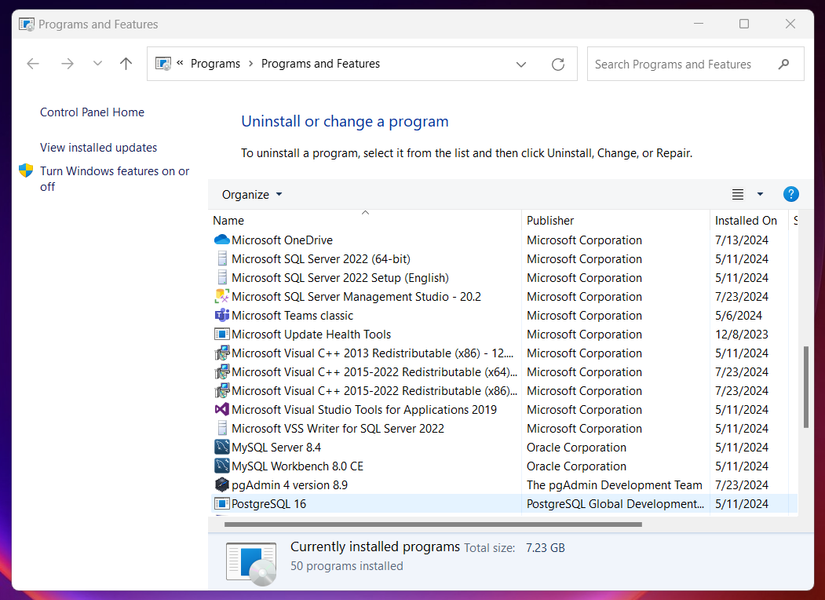Image resolution: width=825 pixels, height=600 pixels.
Task: Click the PostgreSQL 16 elephant icon
Action: (x=222, y=504)
